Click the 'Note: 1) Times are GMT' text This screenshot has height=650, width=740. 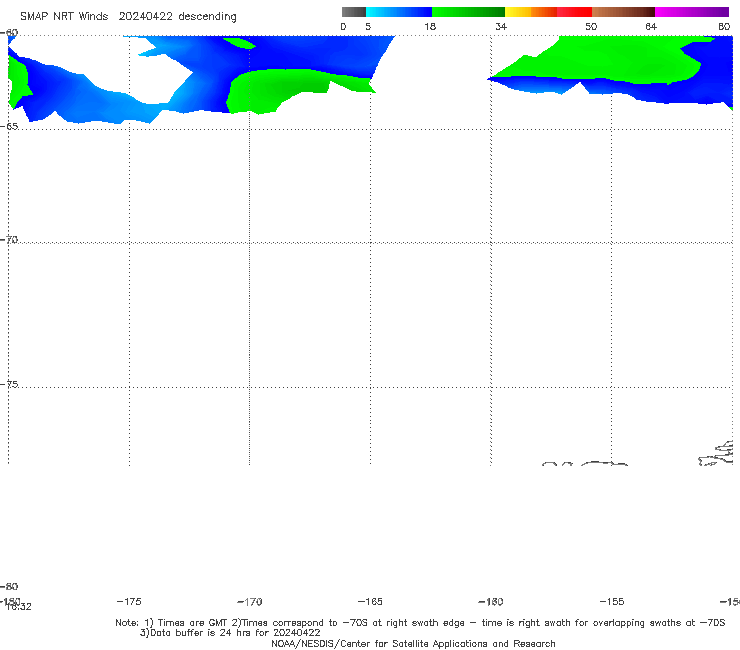(172, 623)
